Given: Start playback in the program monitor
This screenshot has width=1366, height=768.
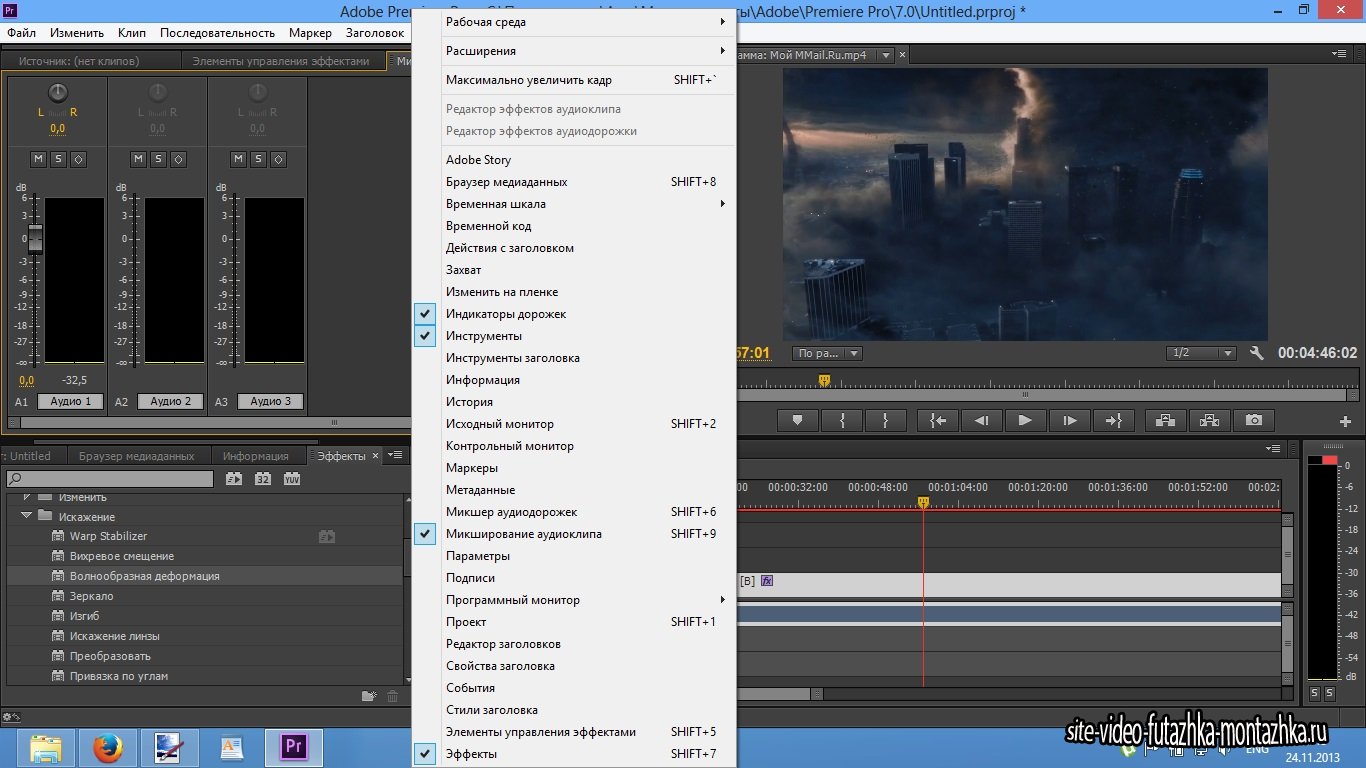Looking at the screenshot, I should (1025, 421).
